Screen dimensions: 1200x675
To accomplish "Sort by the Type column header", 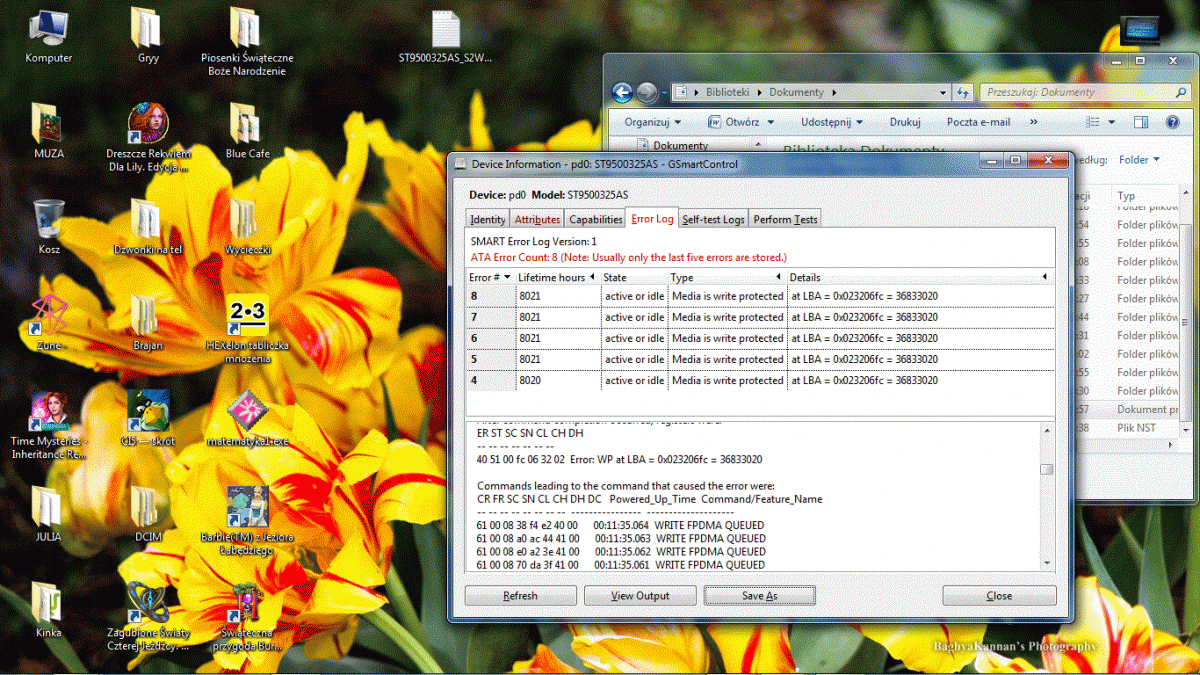I will coord(727,276).
